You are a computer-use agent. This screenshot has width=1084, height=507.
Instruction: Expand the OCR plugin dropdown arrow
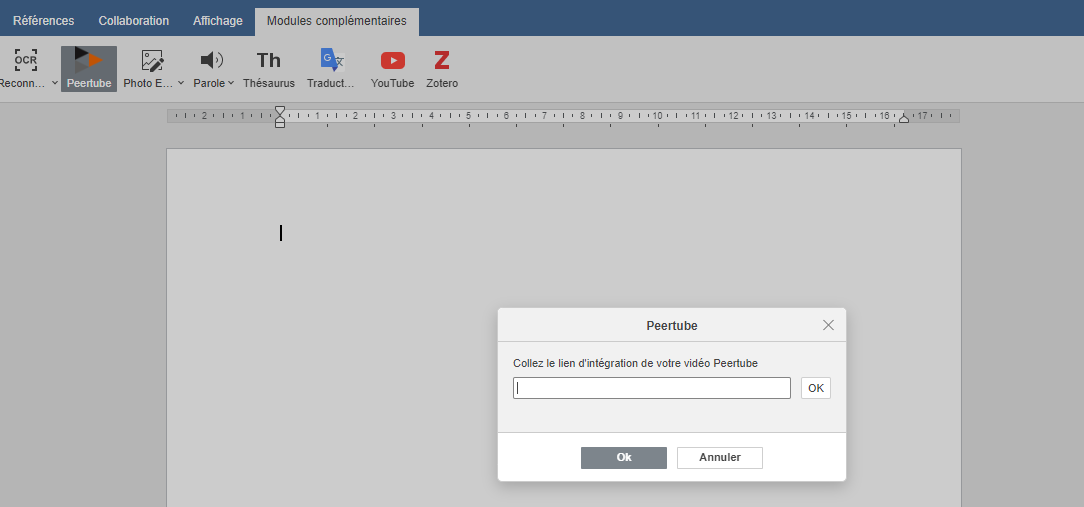(54, 83)
